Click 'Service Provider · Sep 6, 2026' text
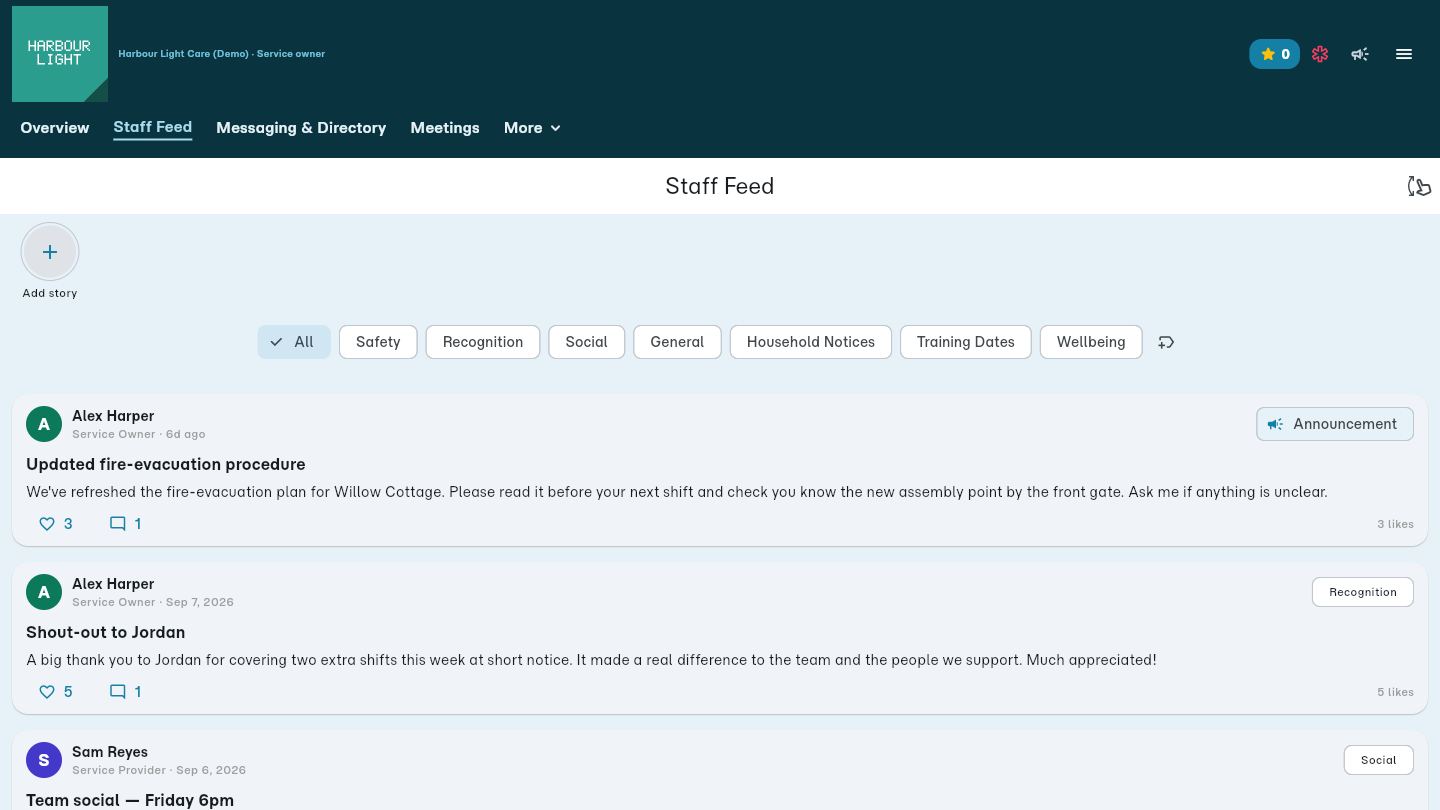1440x810 pixels. tap(159, 770)
